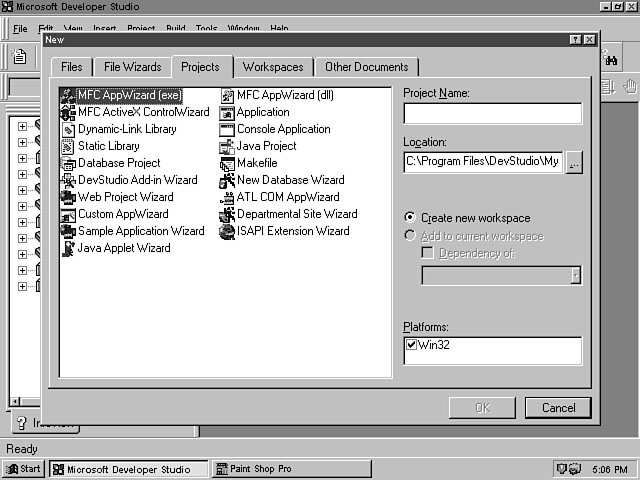Open the Windows Start menu
This screenshot has height=480, width=640.
point(24,468)
